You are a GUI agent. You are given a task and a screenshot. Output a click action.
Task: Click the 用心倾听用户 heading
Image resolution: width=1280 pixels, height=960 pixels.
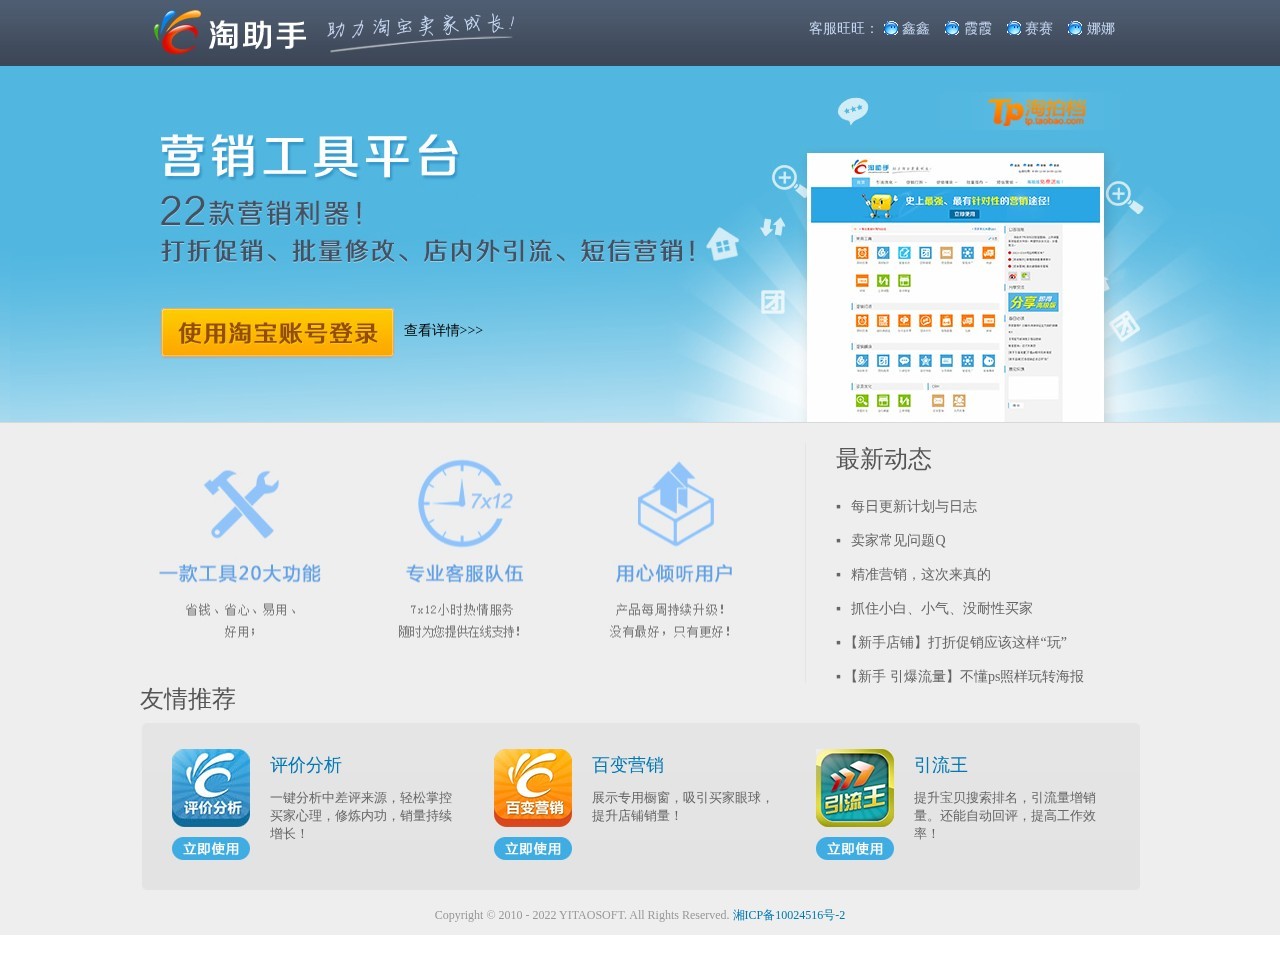tap(675, 574)
